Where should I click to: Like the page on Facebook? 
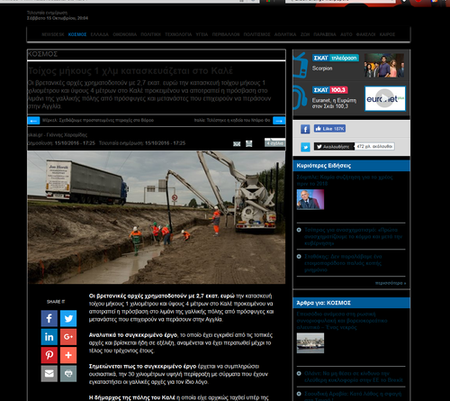pyautogui.click(x=330, y=128)
